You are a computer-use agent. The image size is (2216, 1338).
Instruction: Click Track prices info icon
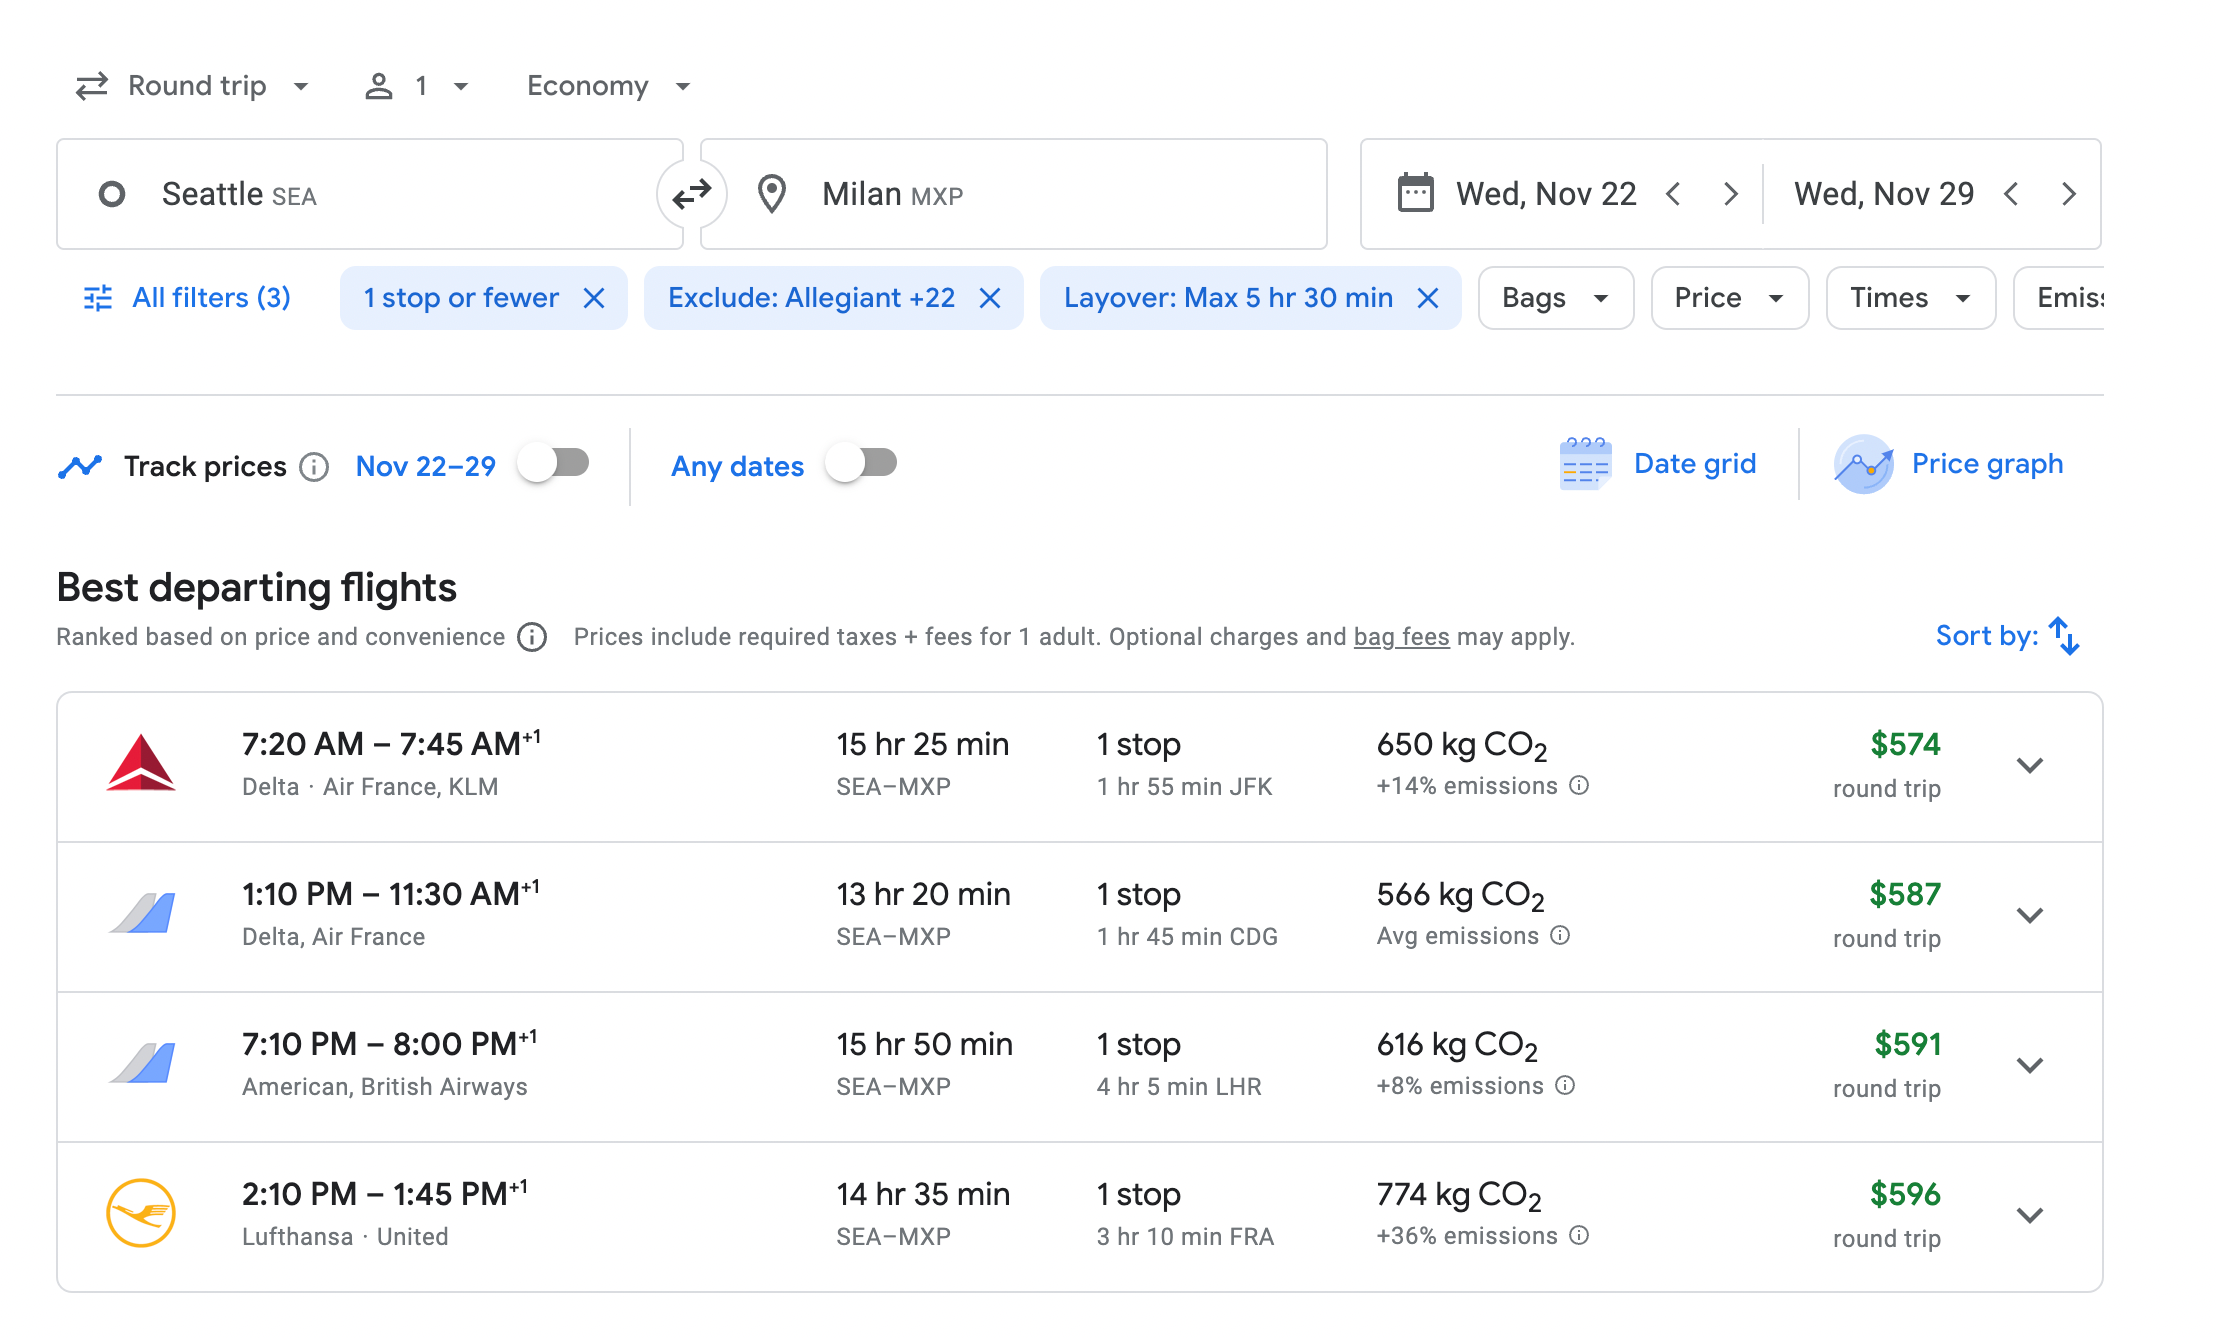[314, 467]
